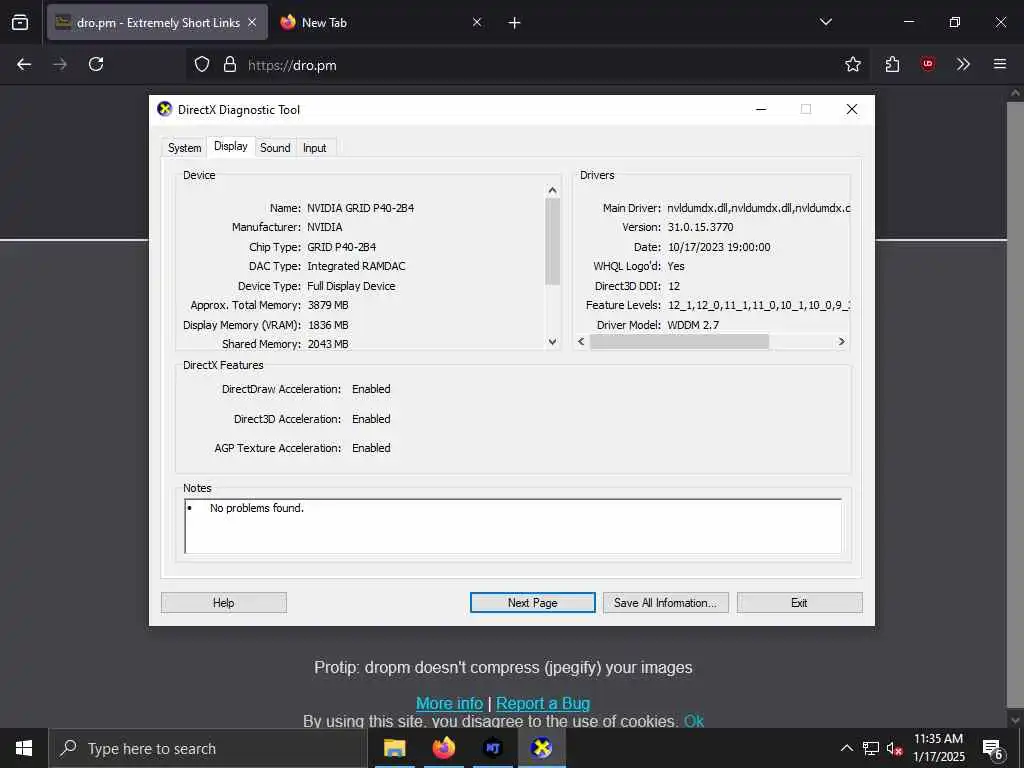Screen dimensions: 1024x768
Task: Open the Report a Bug link
Action: [543, 703]
